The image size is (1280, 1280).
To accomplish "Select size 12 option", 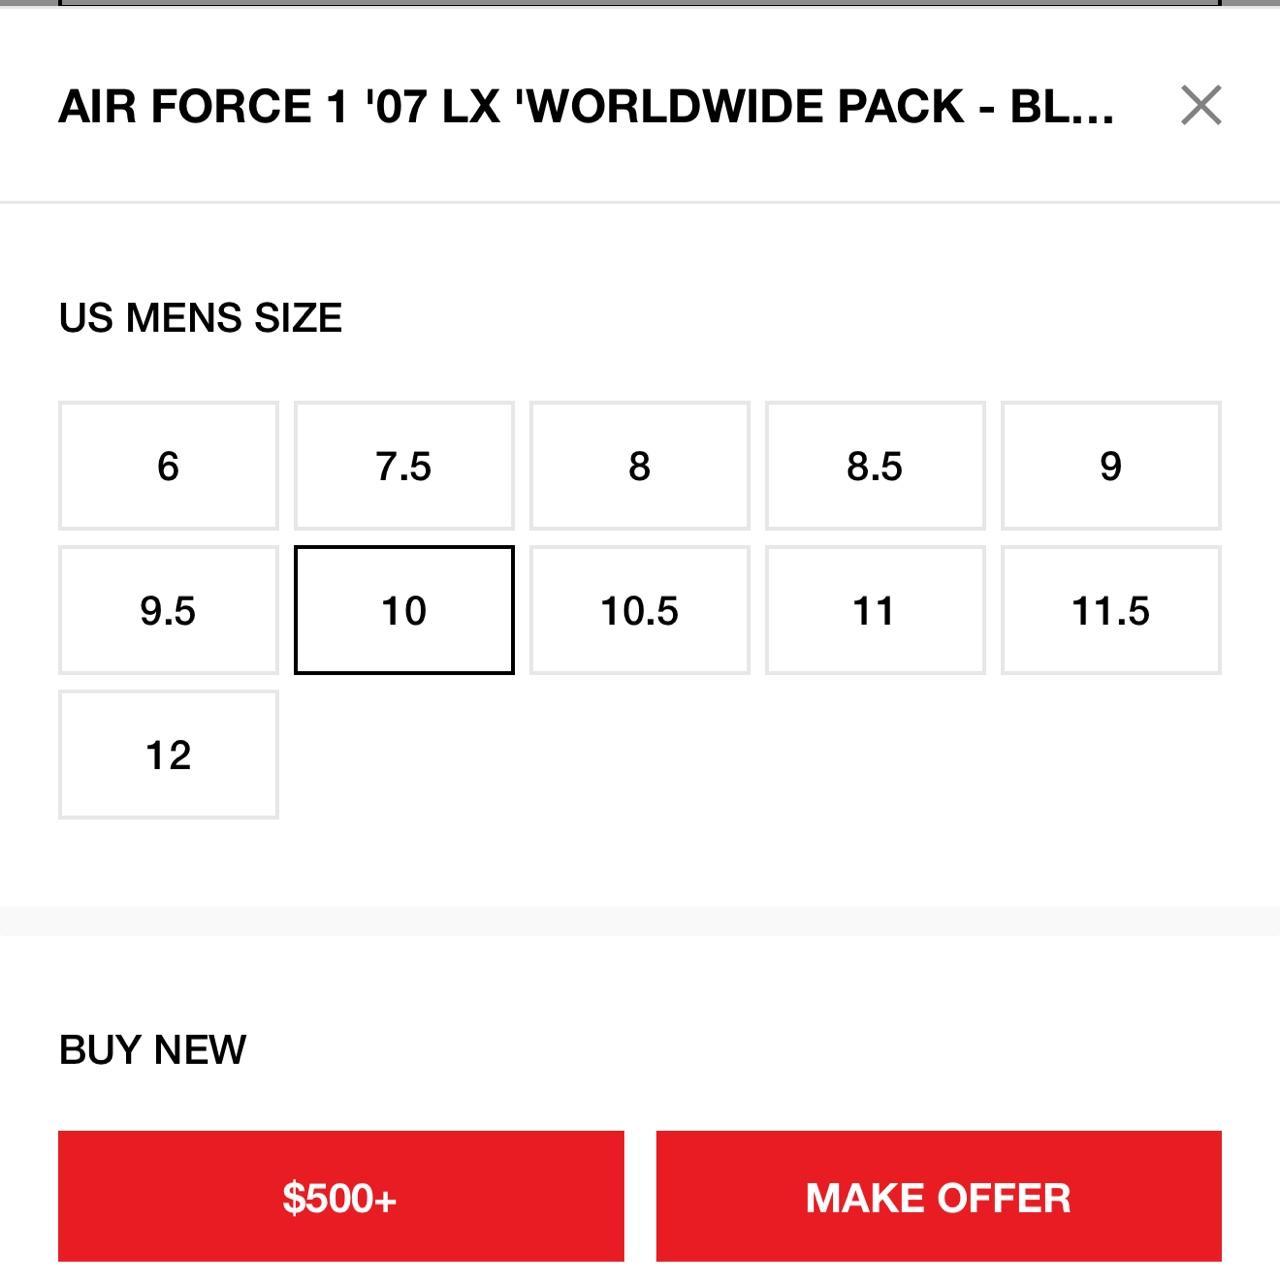I will pyautogui.click(x=168, y=754).
